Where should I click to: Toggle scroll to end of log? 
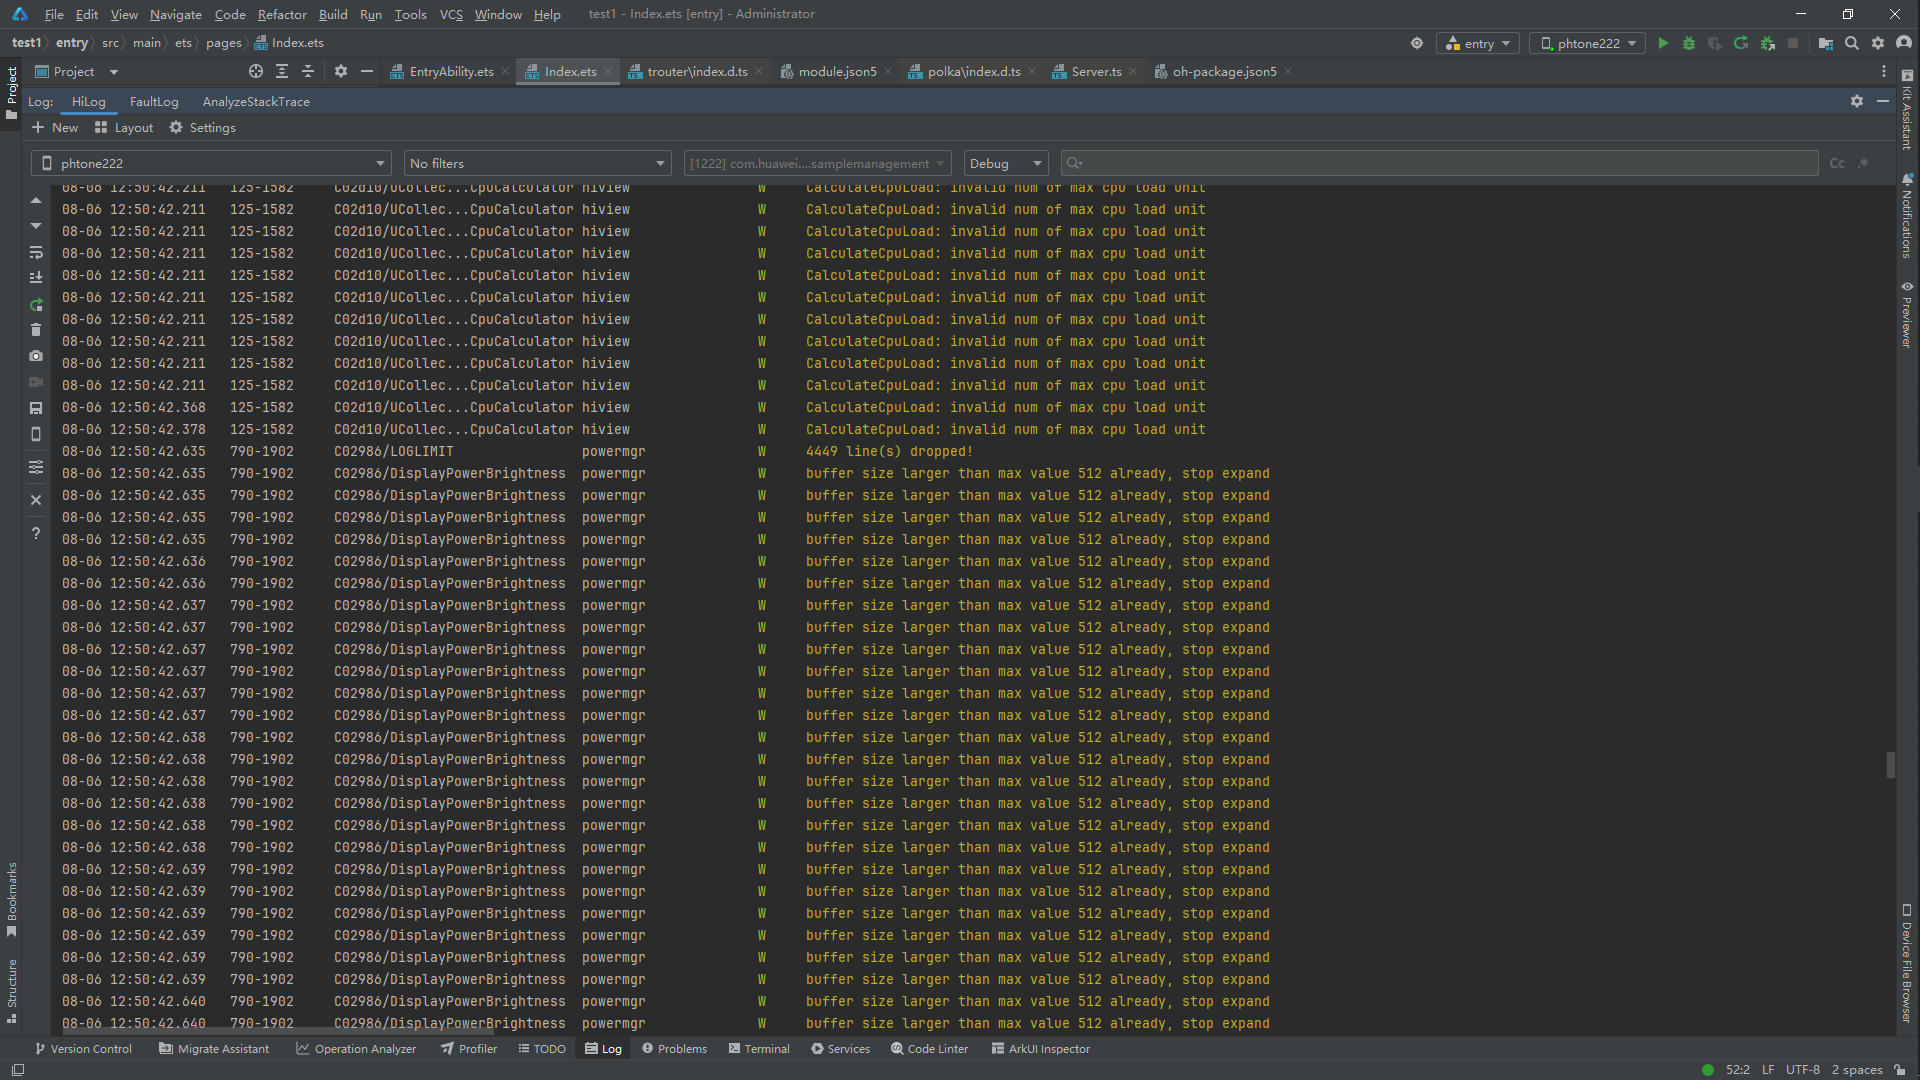[36, 278]
